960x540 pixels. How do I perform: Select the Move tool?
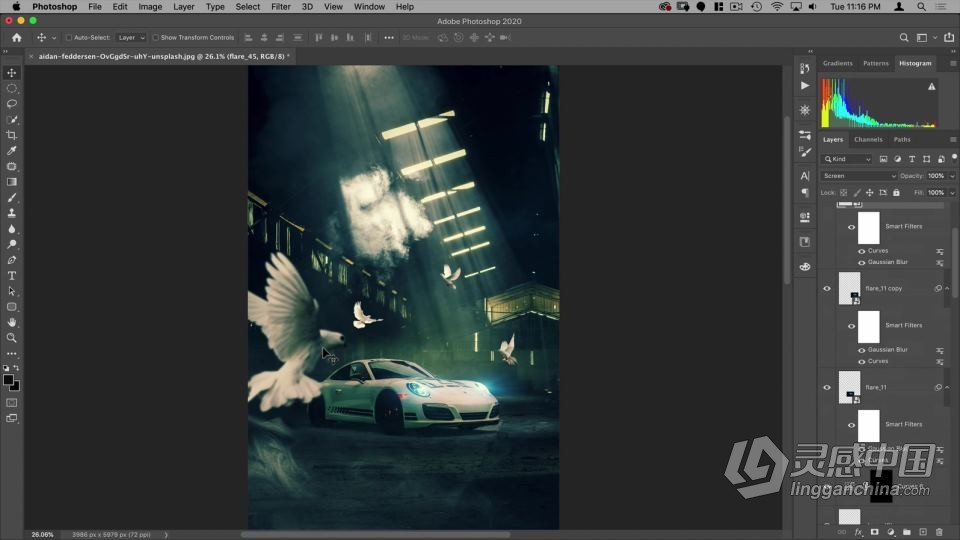(12, 73)
